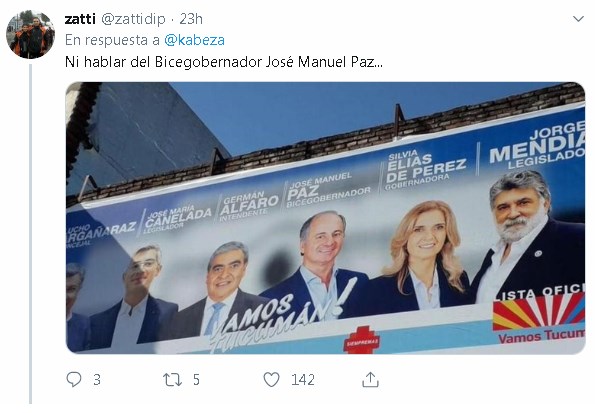Open zatti's round profile avatar
This screenshot has width=595, height=413.
tap(30, 34)
